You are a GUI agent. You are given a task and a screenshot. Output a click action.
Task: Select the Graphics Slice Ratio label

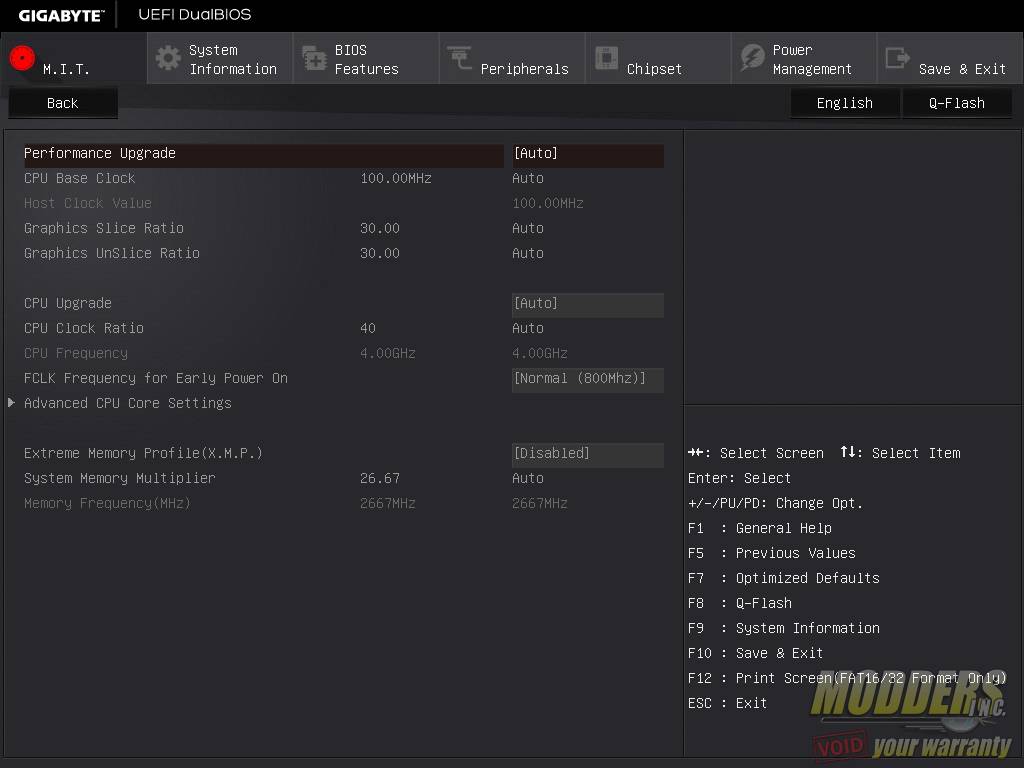pyautogui.click(x=104, y=229)
